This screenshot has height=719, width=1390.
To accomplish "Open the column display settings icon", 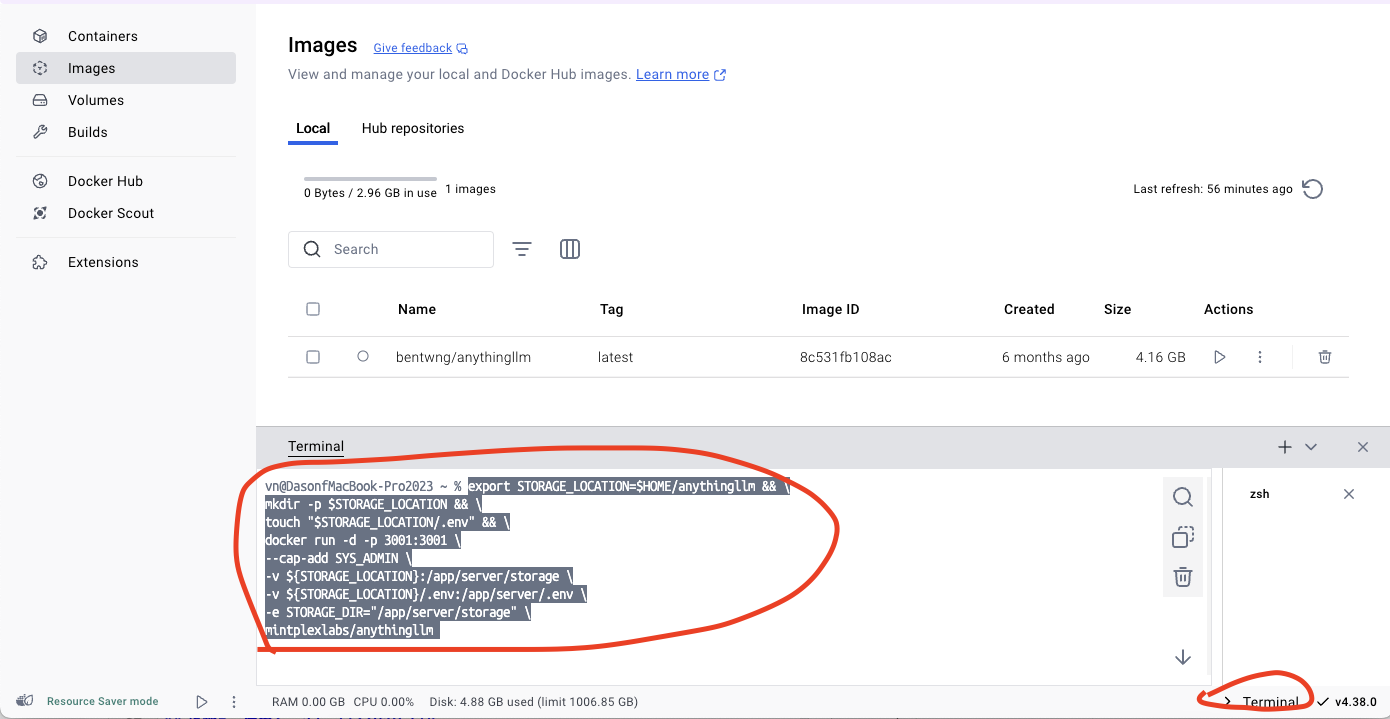I will [x=570, y=249].
